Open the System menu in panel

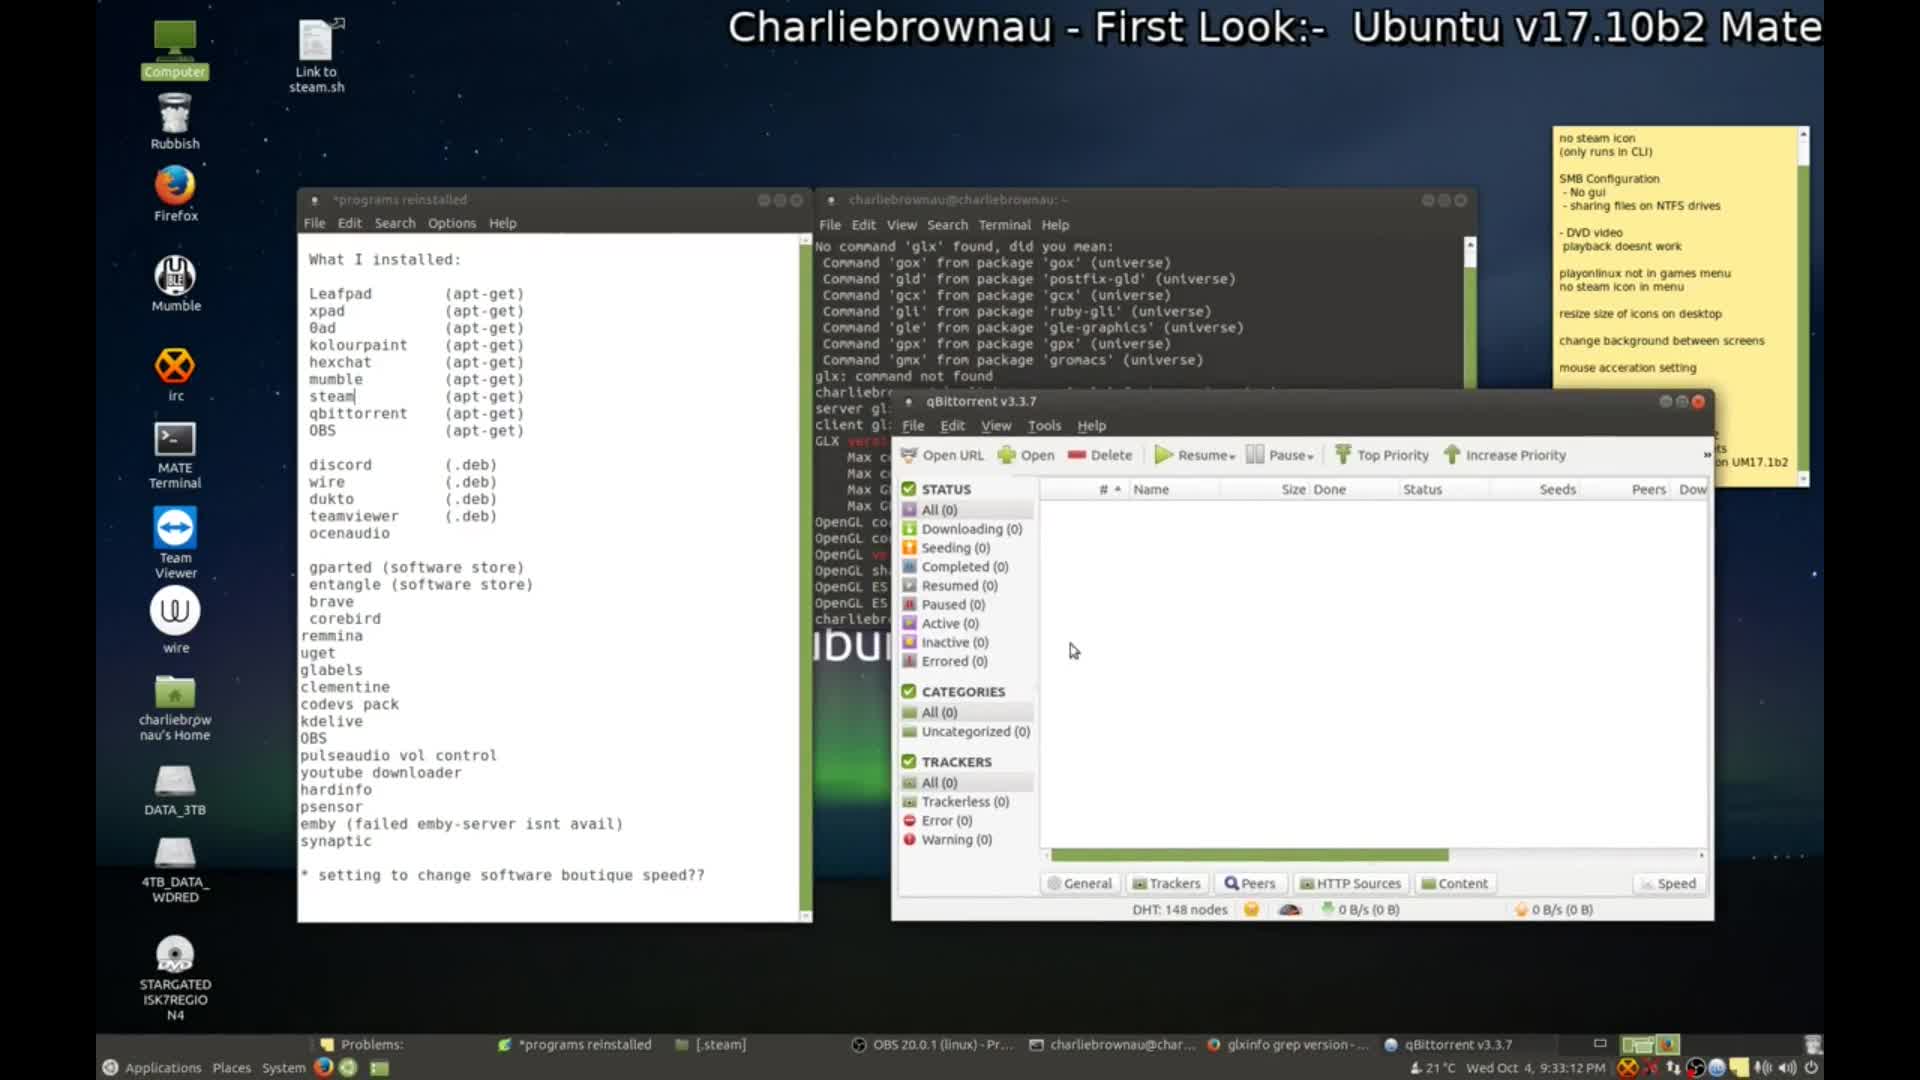click(x=283, y=1067)
